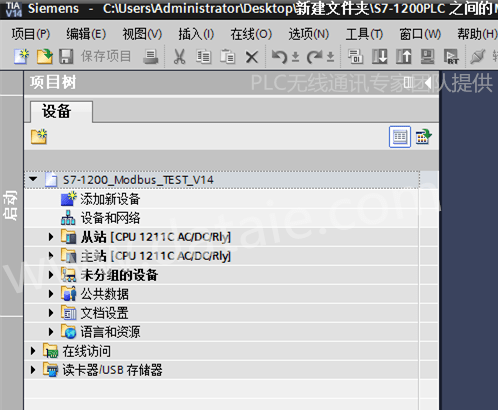Open the Undo history dropdown arrow

(x=295, y=57)
